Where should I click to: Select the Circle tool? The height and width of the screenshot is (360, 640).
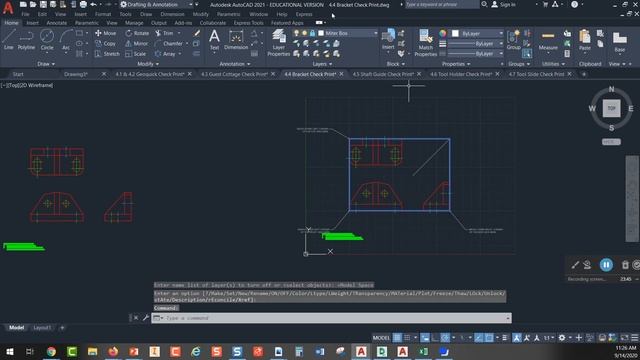47,40
